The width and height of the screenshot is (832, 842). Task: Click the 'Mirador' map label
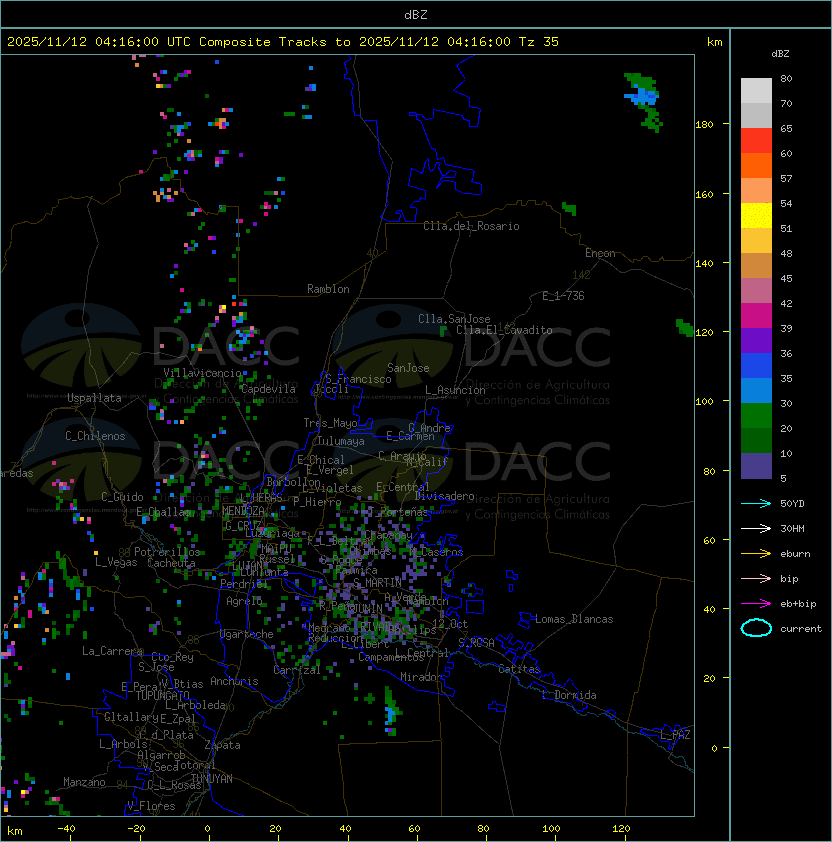(422, 677)
